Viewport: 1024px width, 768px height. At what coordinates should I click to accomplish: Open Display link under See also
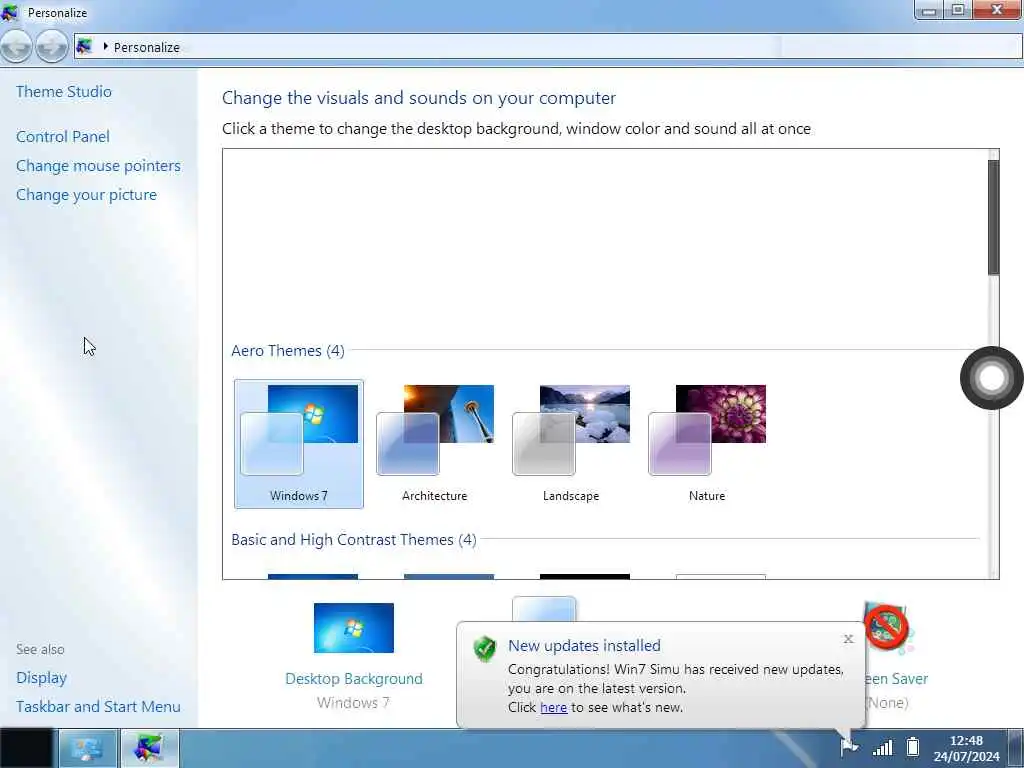point(42,678)
